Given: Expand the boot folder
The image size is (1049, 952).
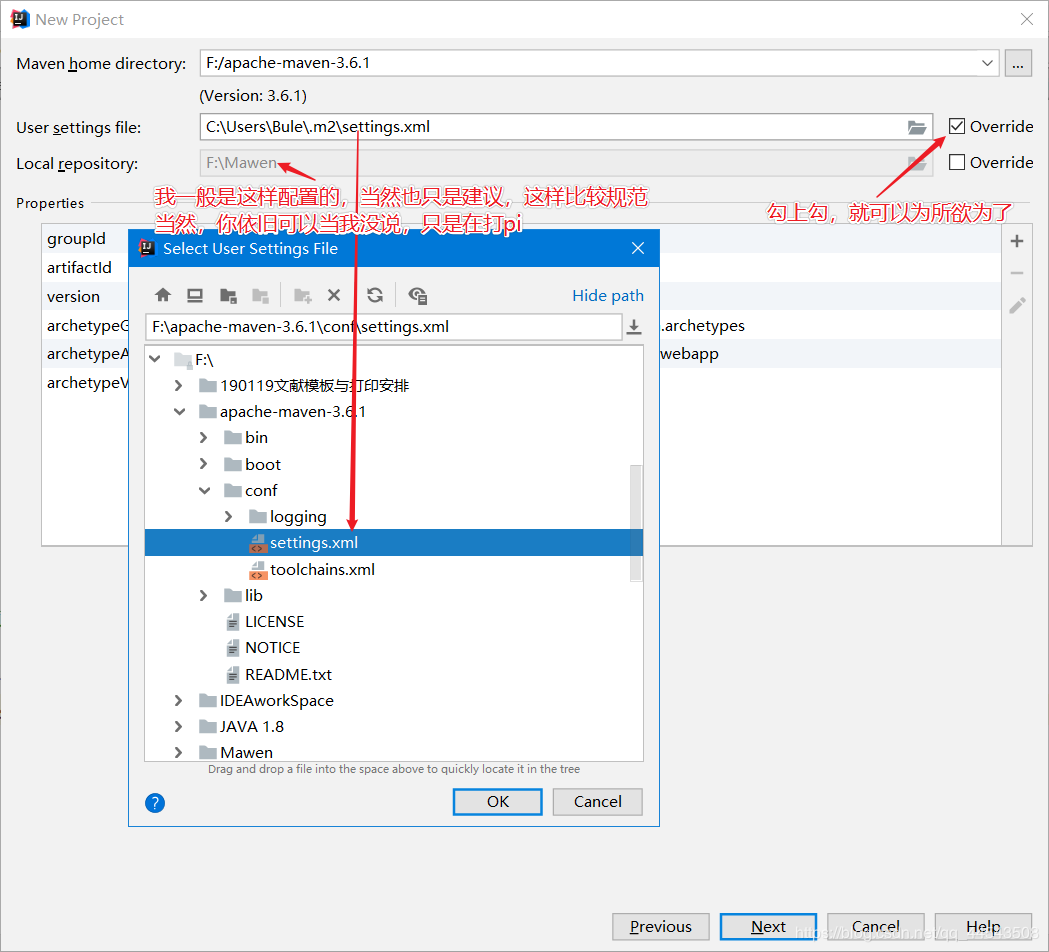Looking at the screenshot, I should [x=203, y=464].
